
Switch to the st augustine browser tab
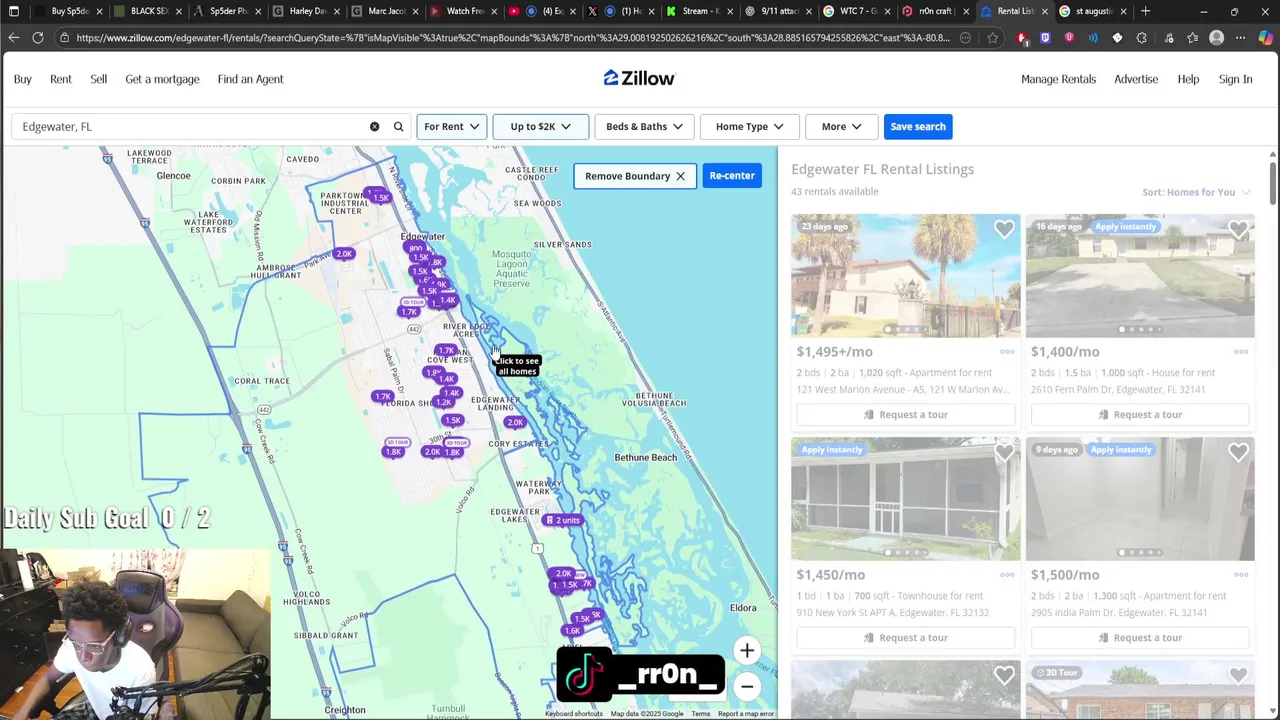tap(1092, 11)
